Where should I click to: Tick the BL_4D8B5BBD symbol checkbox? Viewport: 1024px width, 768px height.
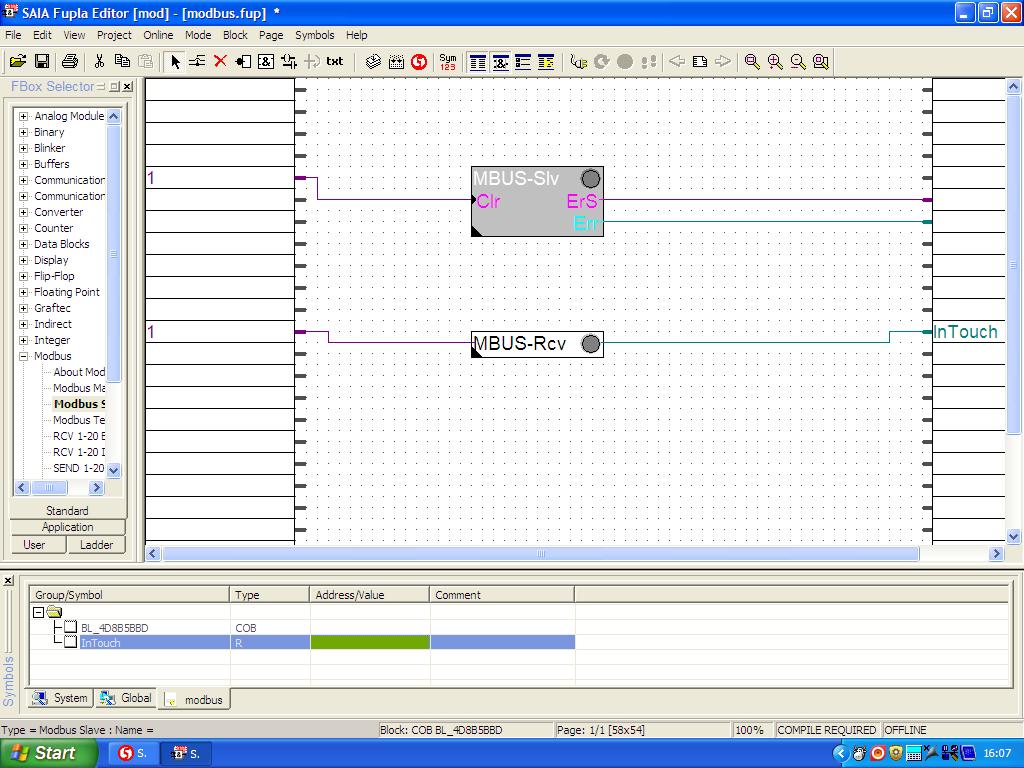pos(71,628)
